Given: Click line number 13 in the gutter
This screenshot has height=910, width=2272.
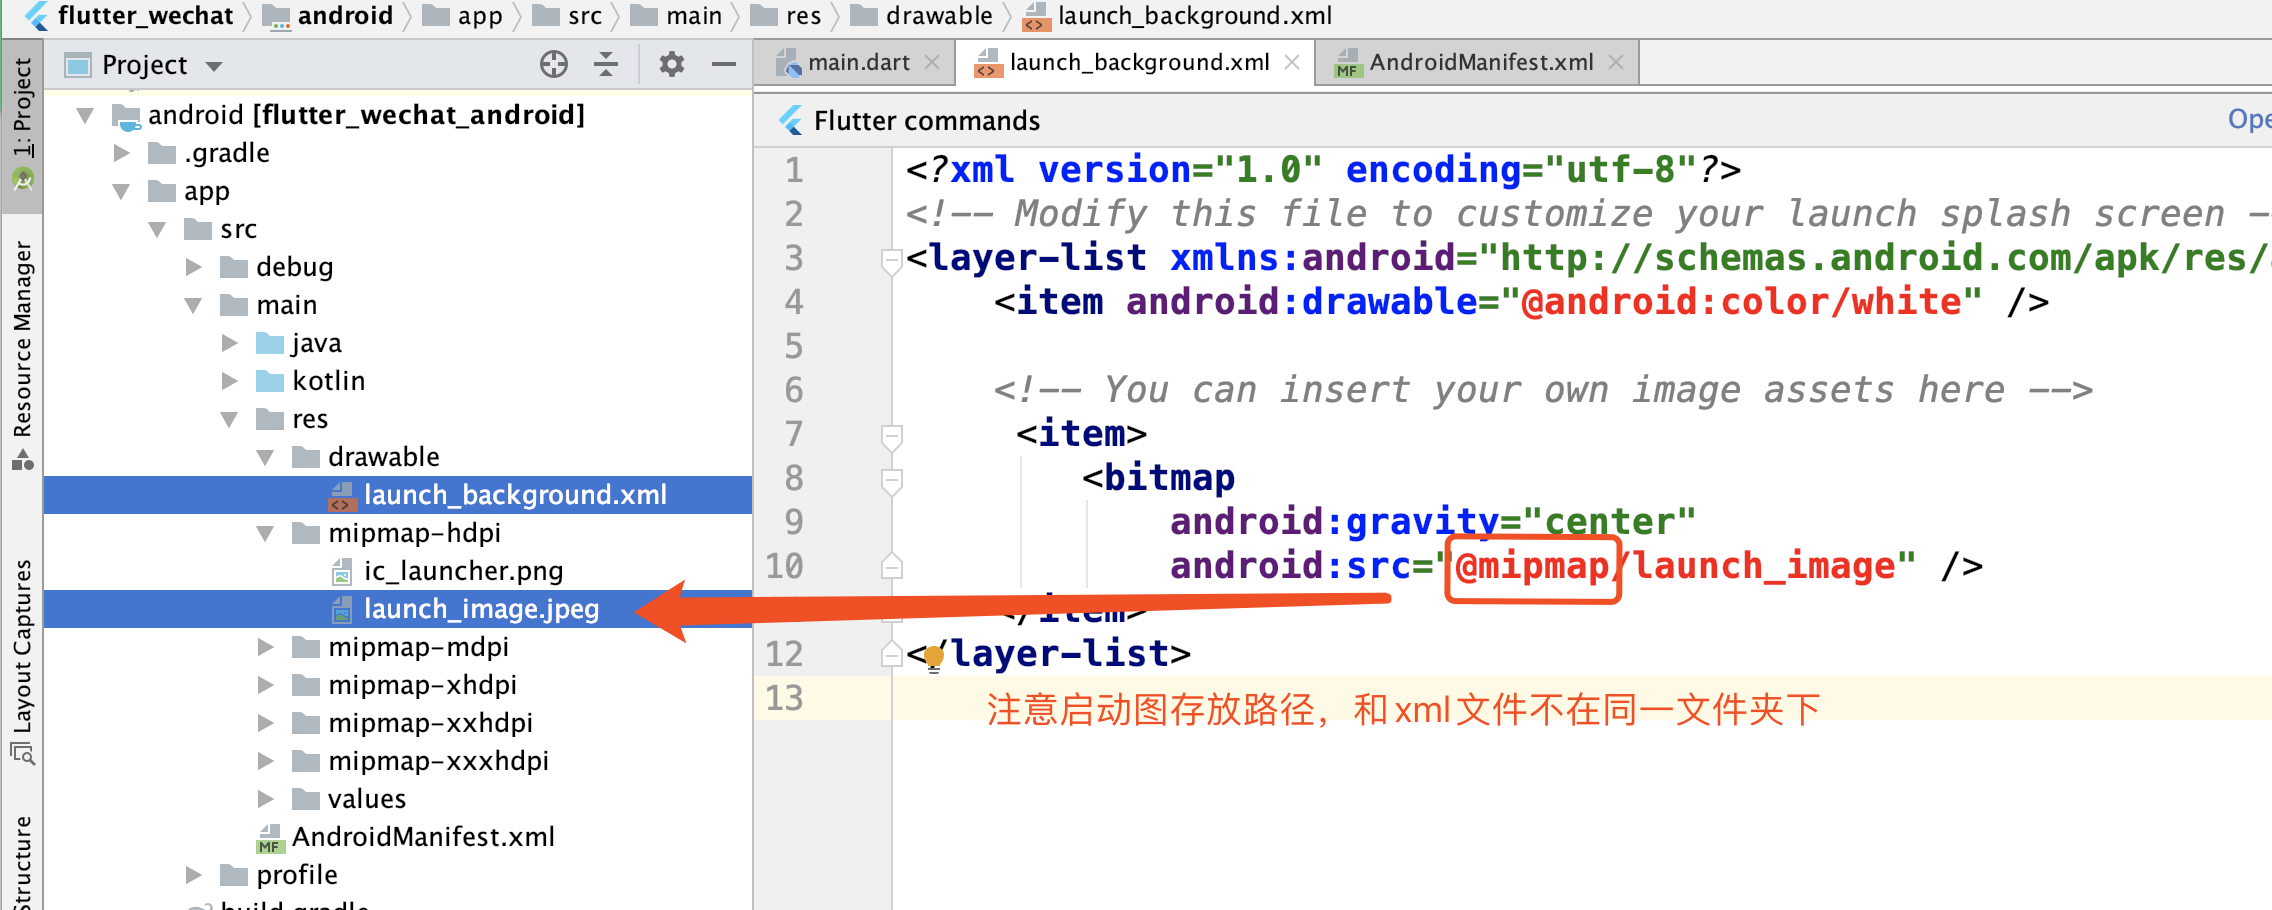Looking at the screenshot, I should [x=785, y=698].
